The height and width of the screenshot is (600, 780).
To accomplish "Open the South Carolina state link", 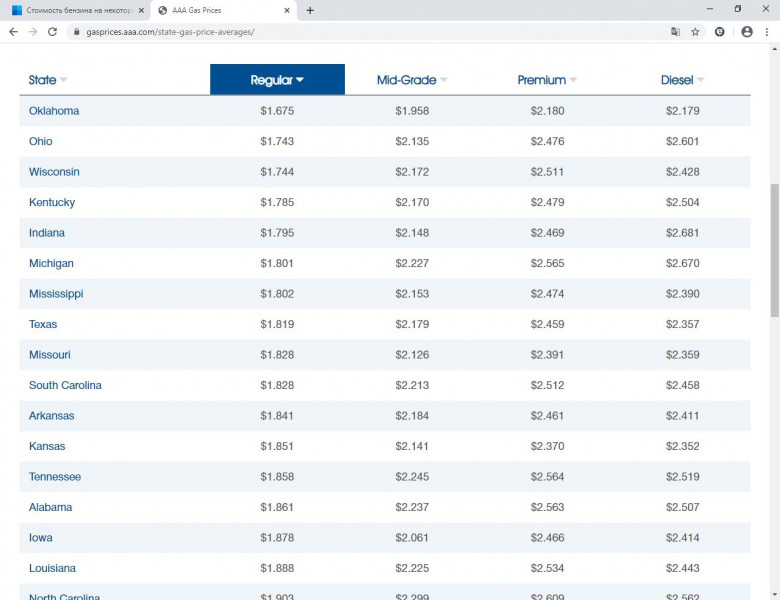I will (65, 385).
